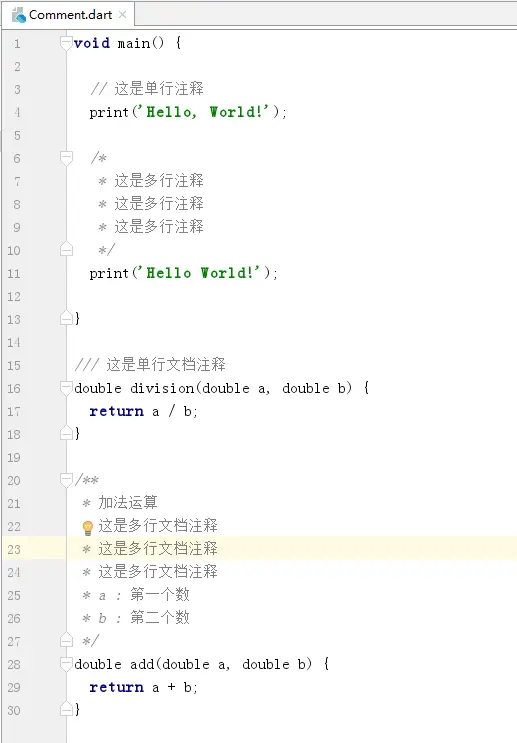Click the division function name
The image size is (517, 743).
162,388
